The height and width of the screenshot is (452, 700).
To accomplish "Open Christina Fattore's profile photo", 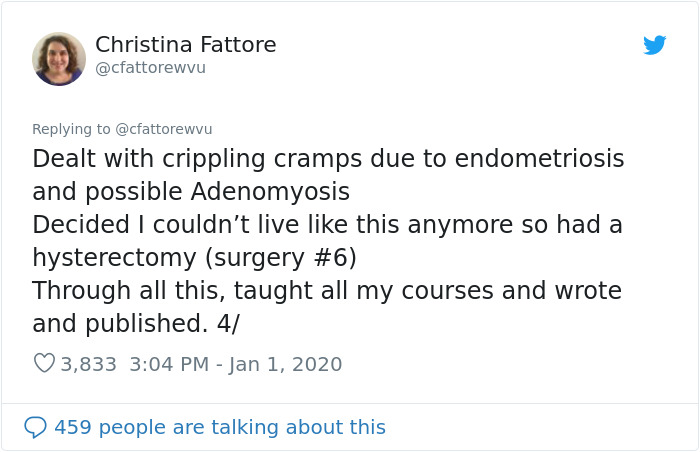I will click(x=58, y=58).
